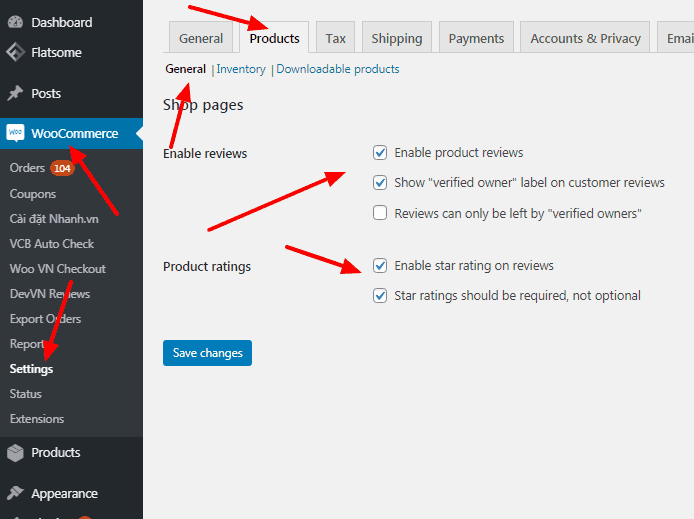Viewport: 694px width, 519px height.
Task: Click the WooCommerce logo icon
Action: [15, 133]
